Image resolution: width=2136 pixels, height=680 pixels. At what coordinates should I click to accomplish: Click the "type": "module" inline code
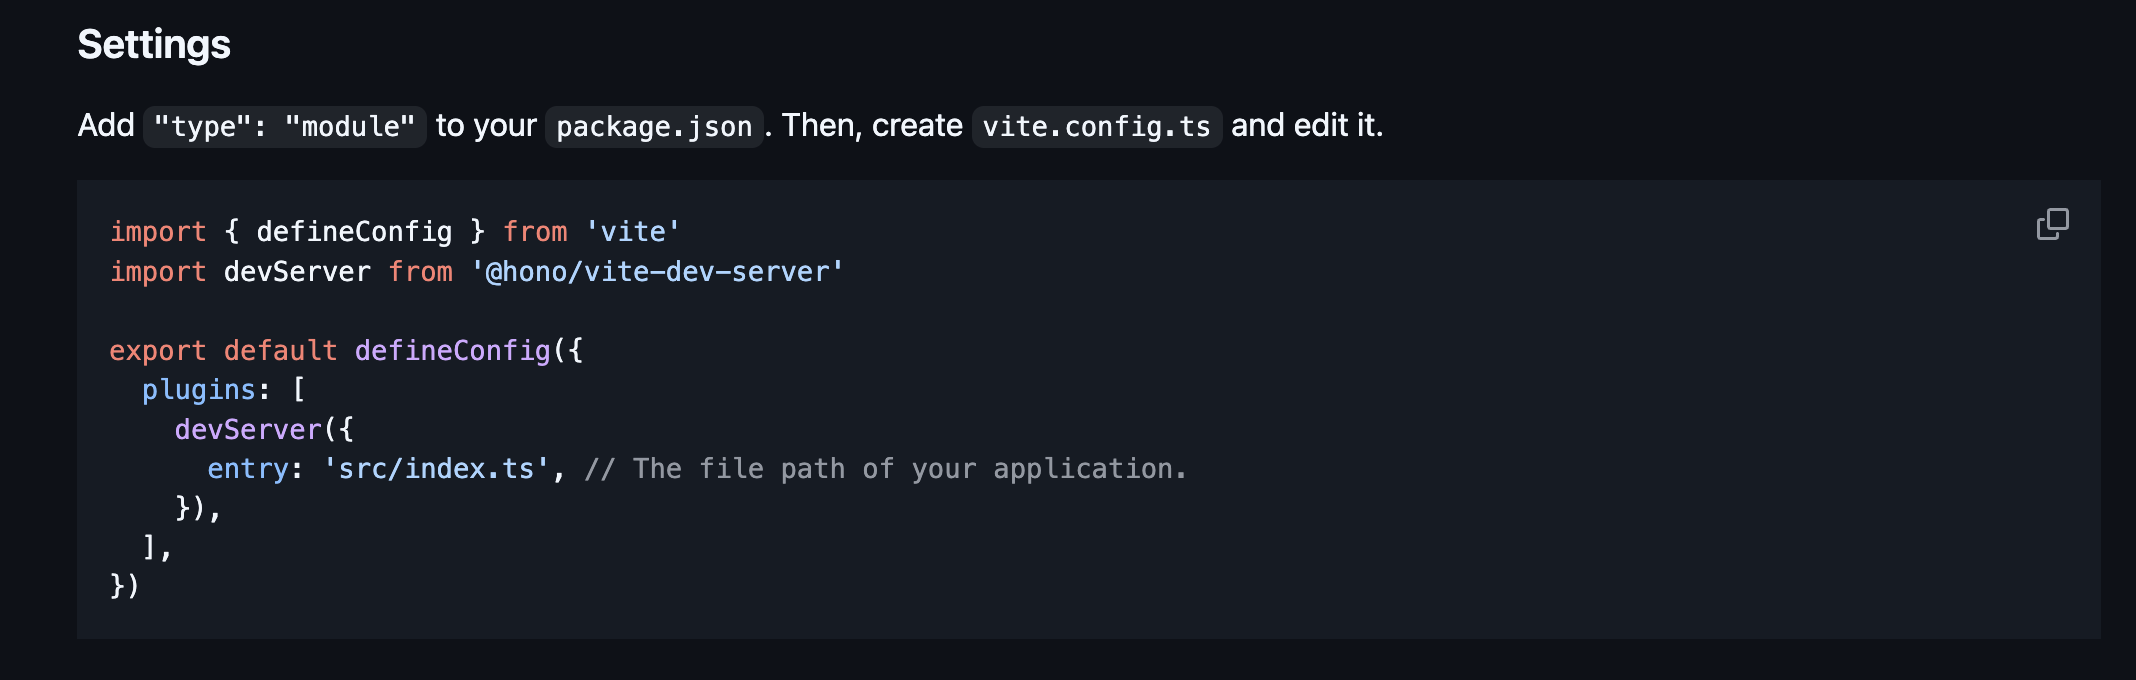[x=284, y=127]
